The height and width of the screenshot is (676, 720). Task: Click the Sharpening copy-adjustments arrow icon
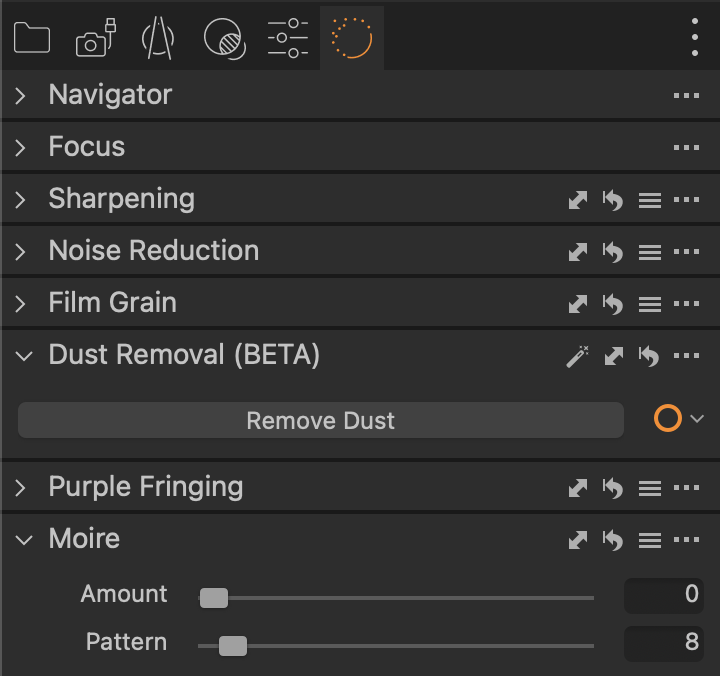[578, 200]
